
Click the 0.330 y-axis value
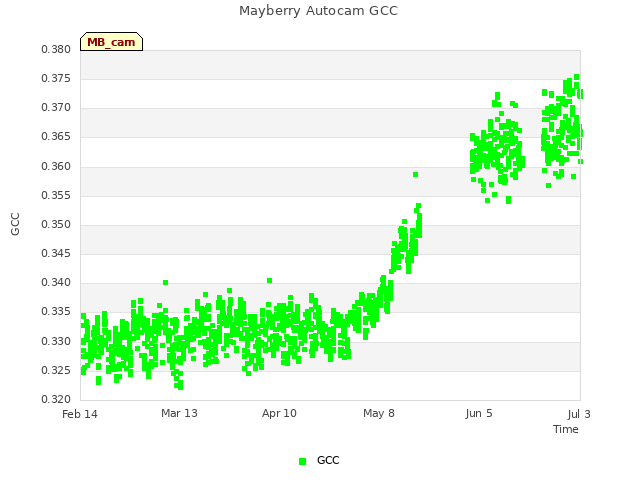pyautogui.click(x=56, y=341)
